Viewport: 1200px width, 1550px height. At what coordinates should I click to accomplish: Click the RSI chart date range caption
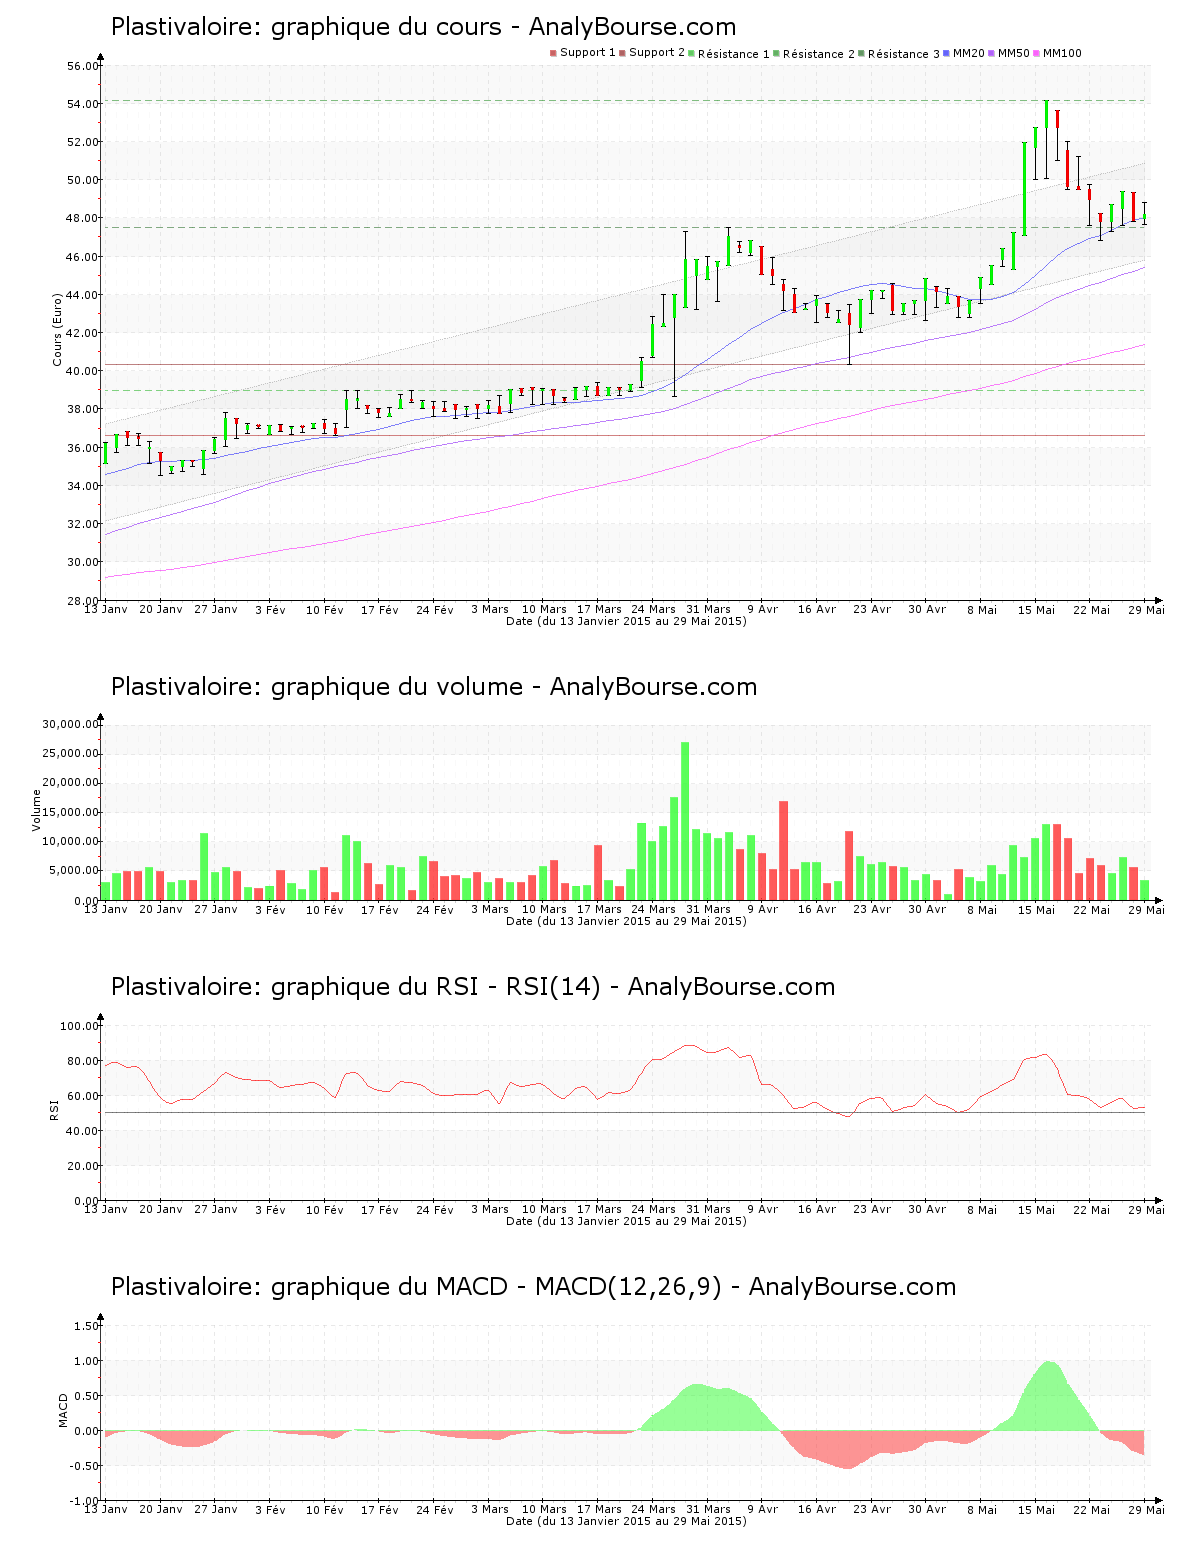pos(626,1221)
